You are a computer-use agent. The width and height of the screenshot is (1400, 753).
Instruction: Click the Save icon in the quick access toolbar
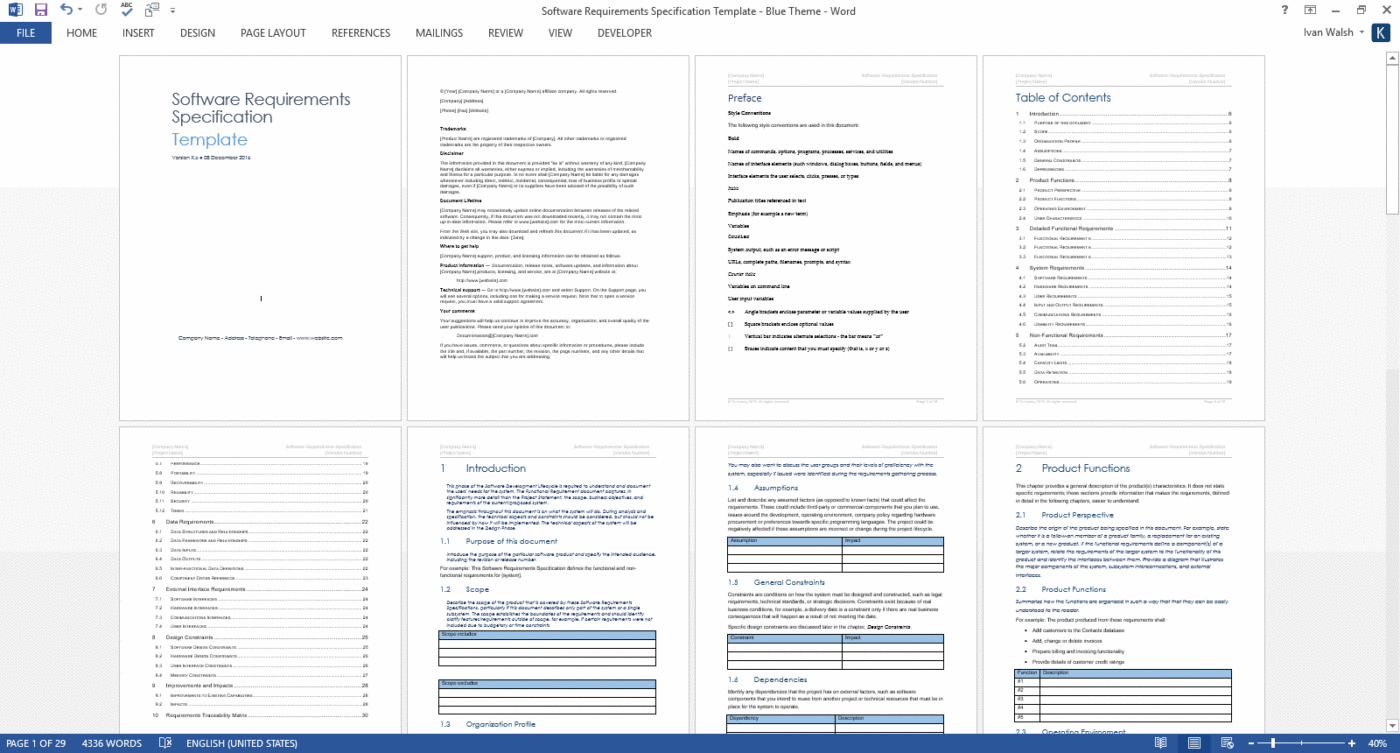point(41,10)
